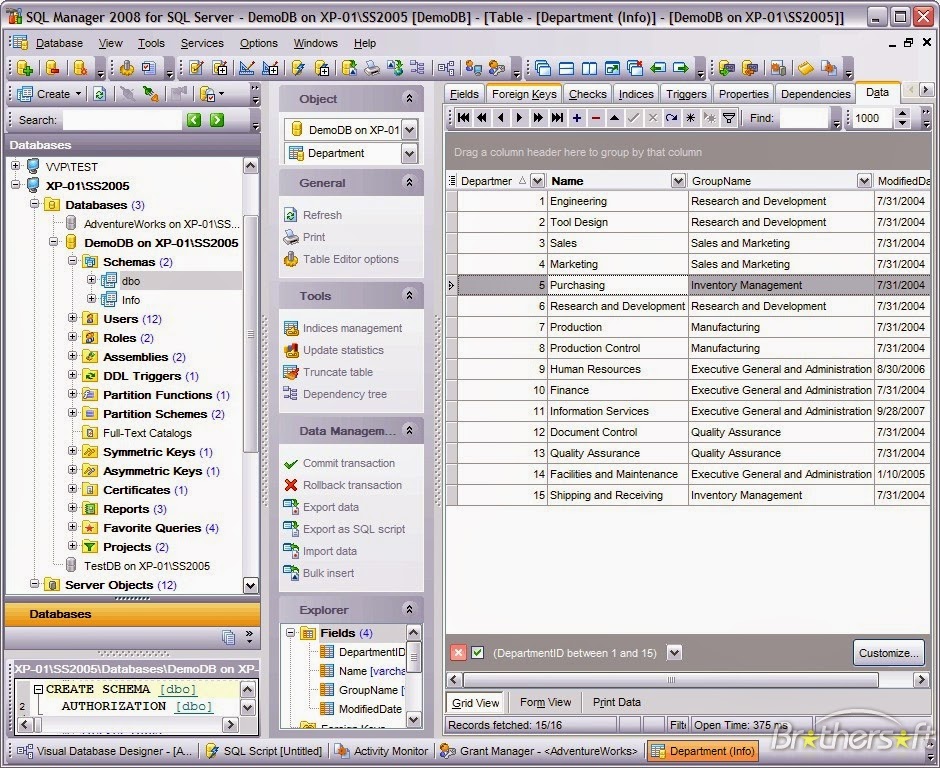This screenshot has width=940, height=768.
Task: Open the Services menu
Action: (202, 43)
